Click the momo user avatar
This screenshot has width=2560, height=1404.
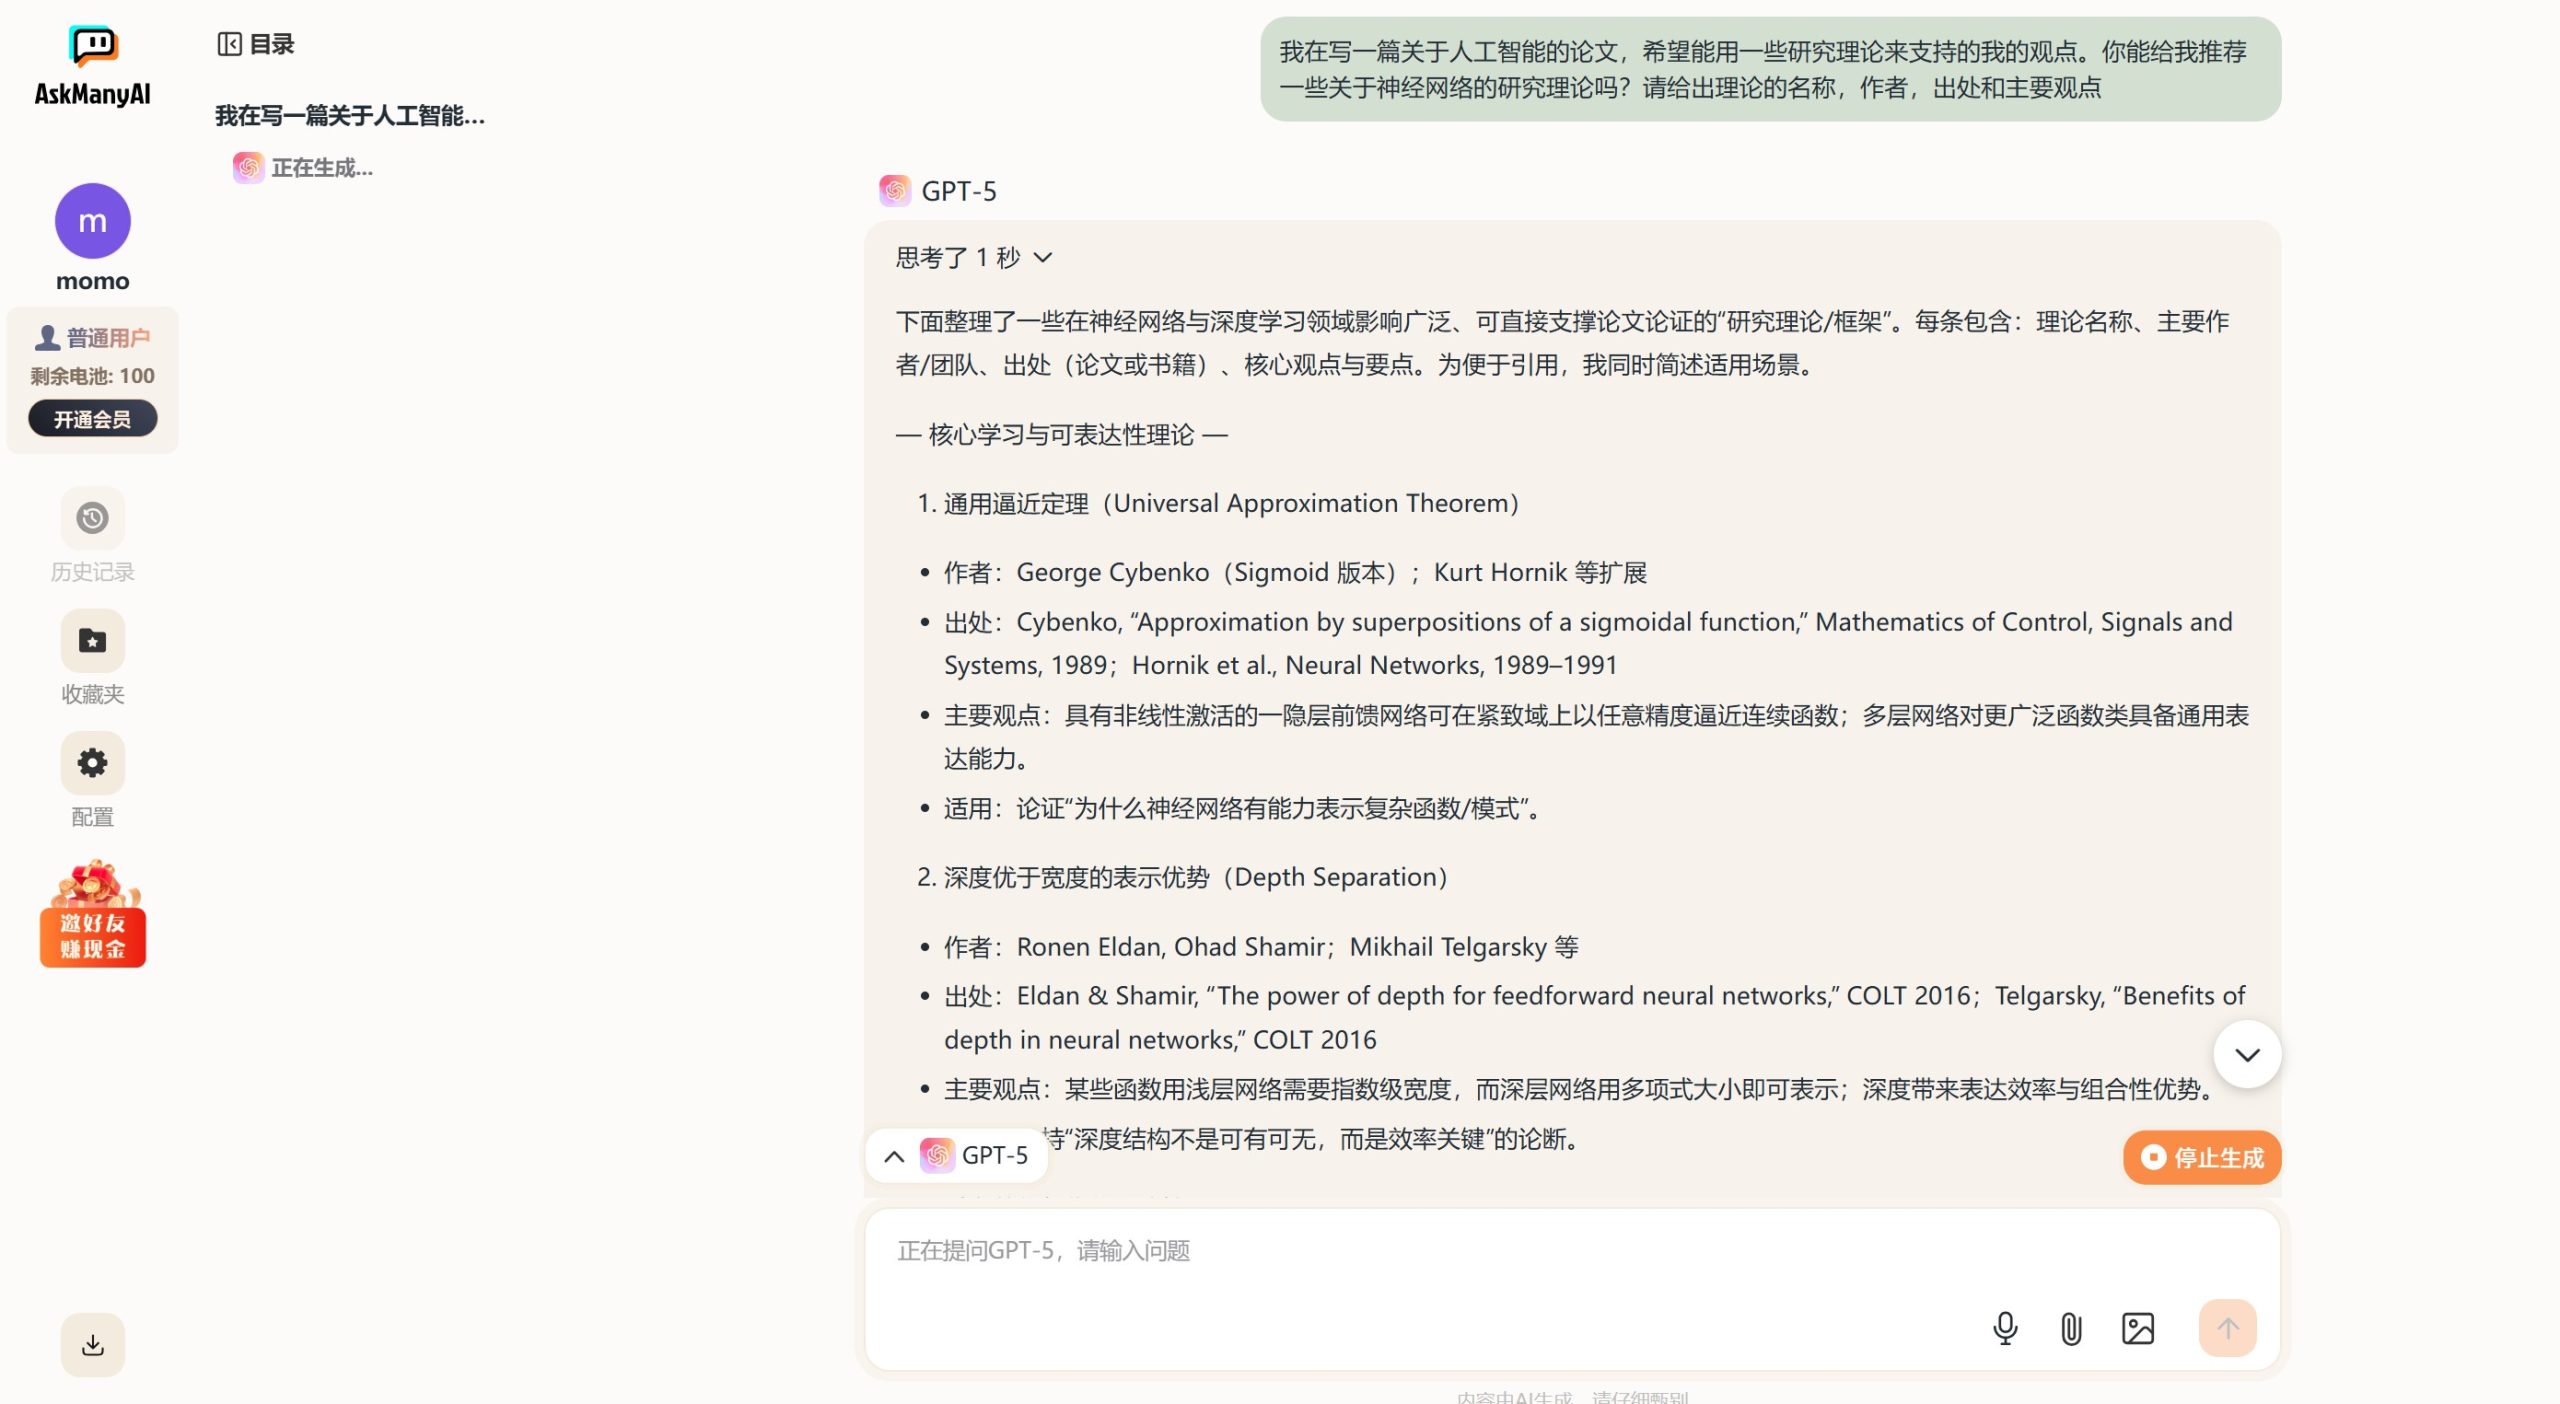(92, 221)
